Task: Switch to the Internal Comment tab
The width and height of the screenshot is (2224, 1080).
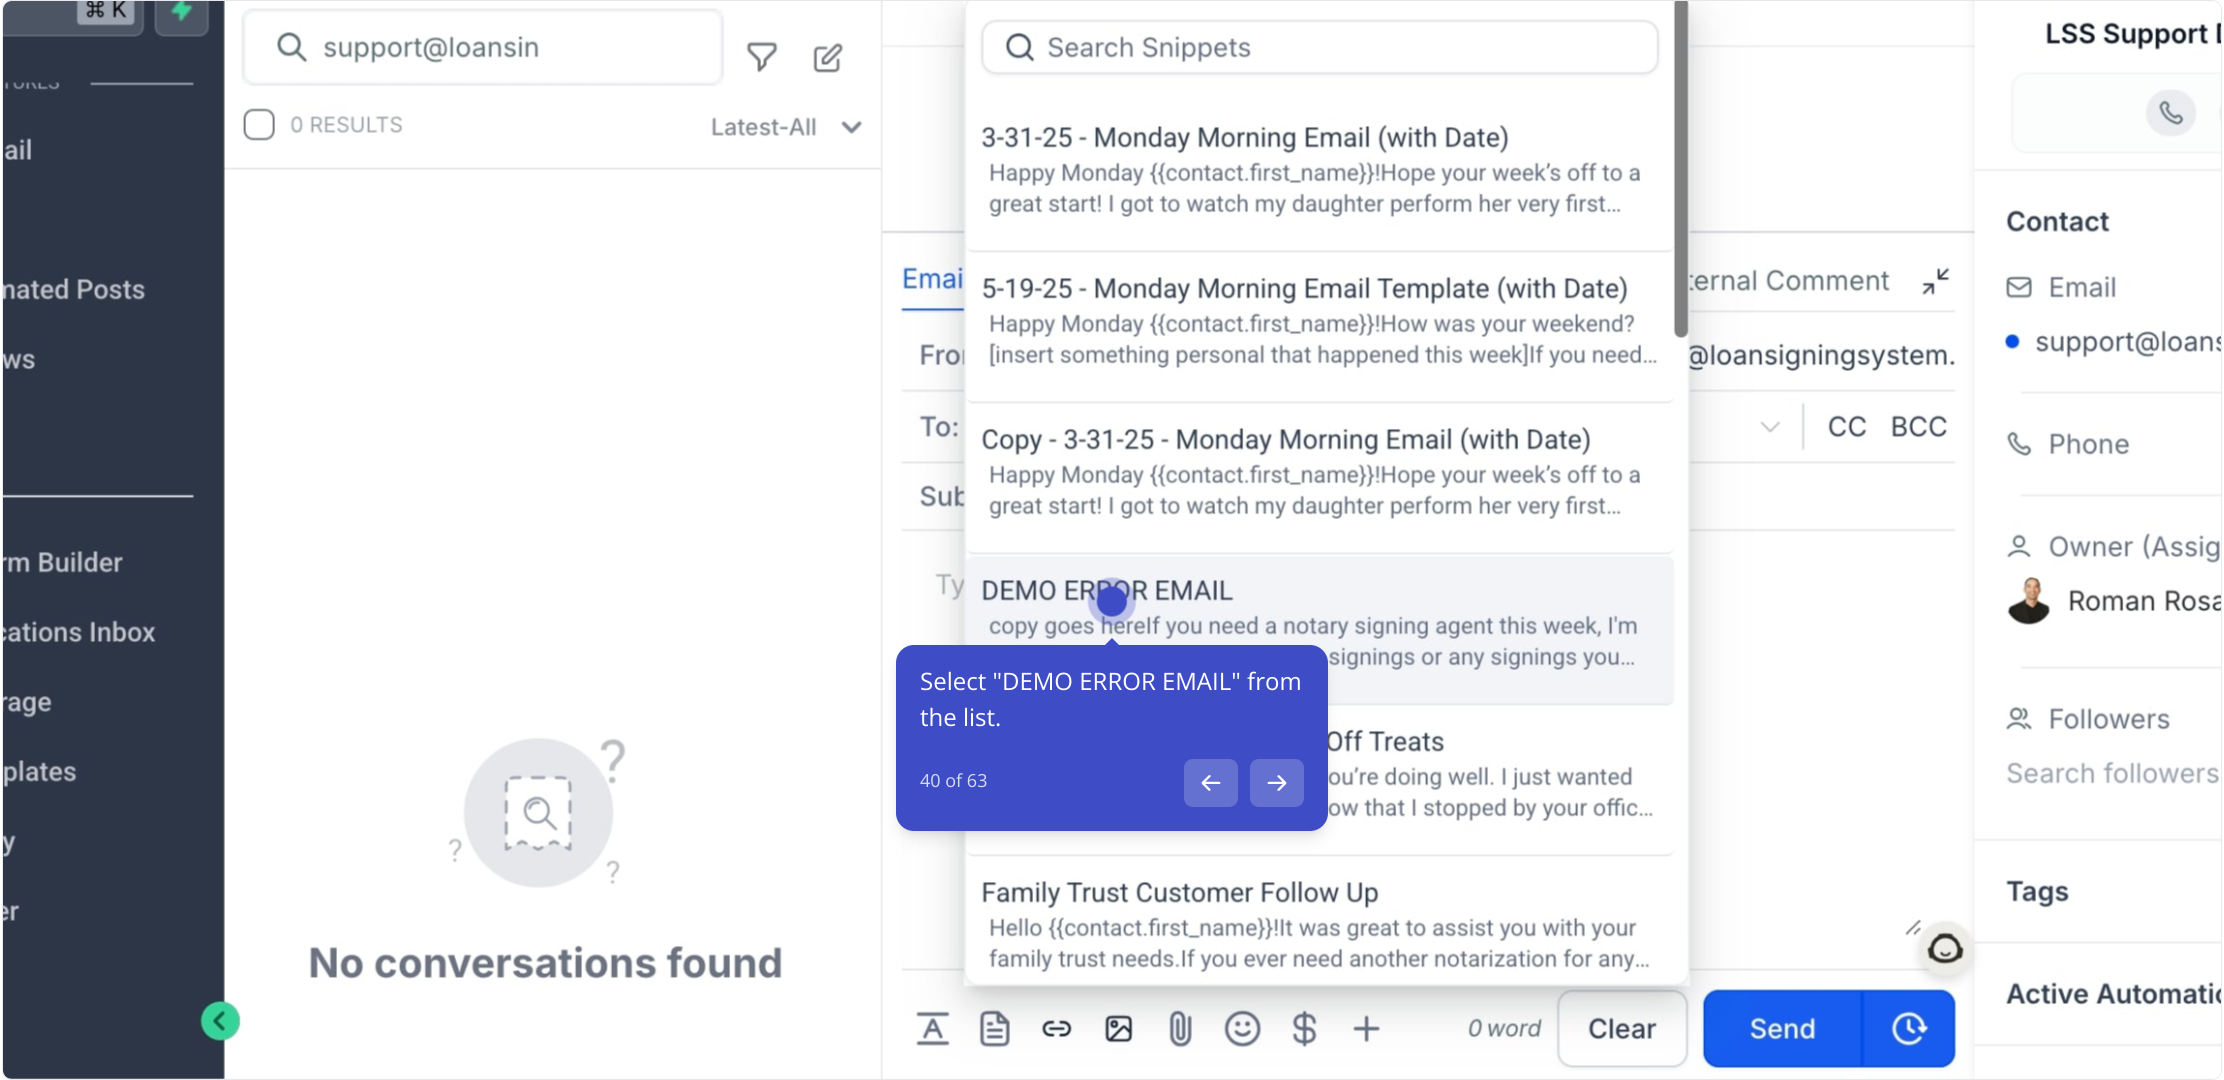Action: (1790, 281)
